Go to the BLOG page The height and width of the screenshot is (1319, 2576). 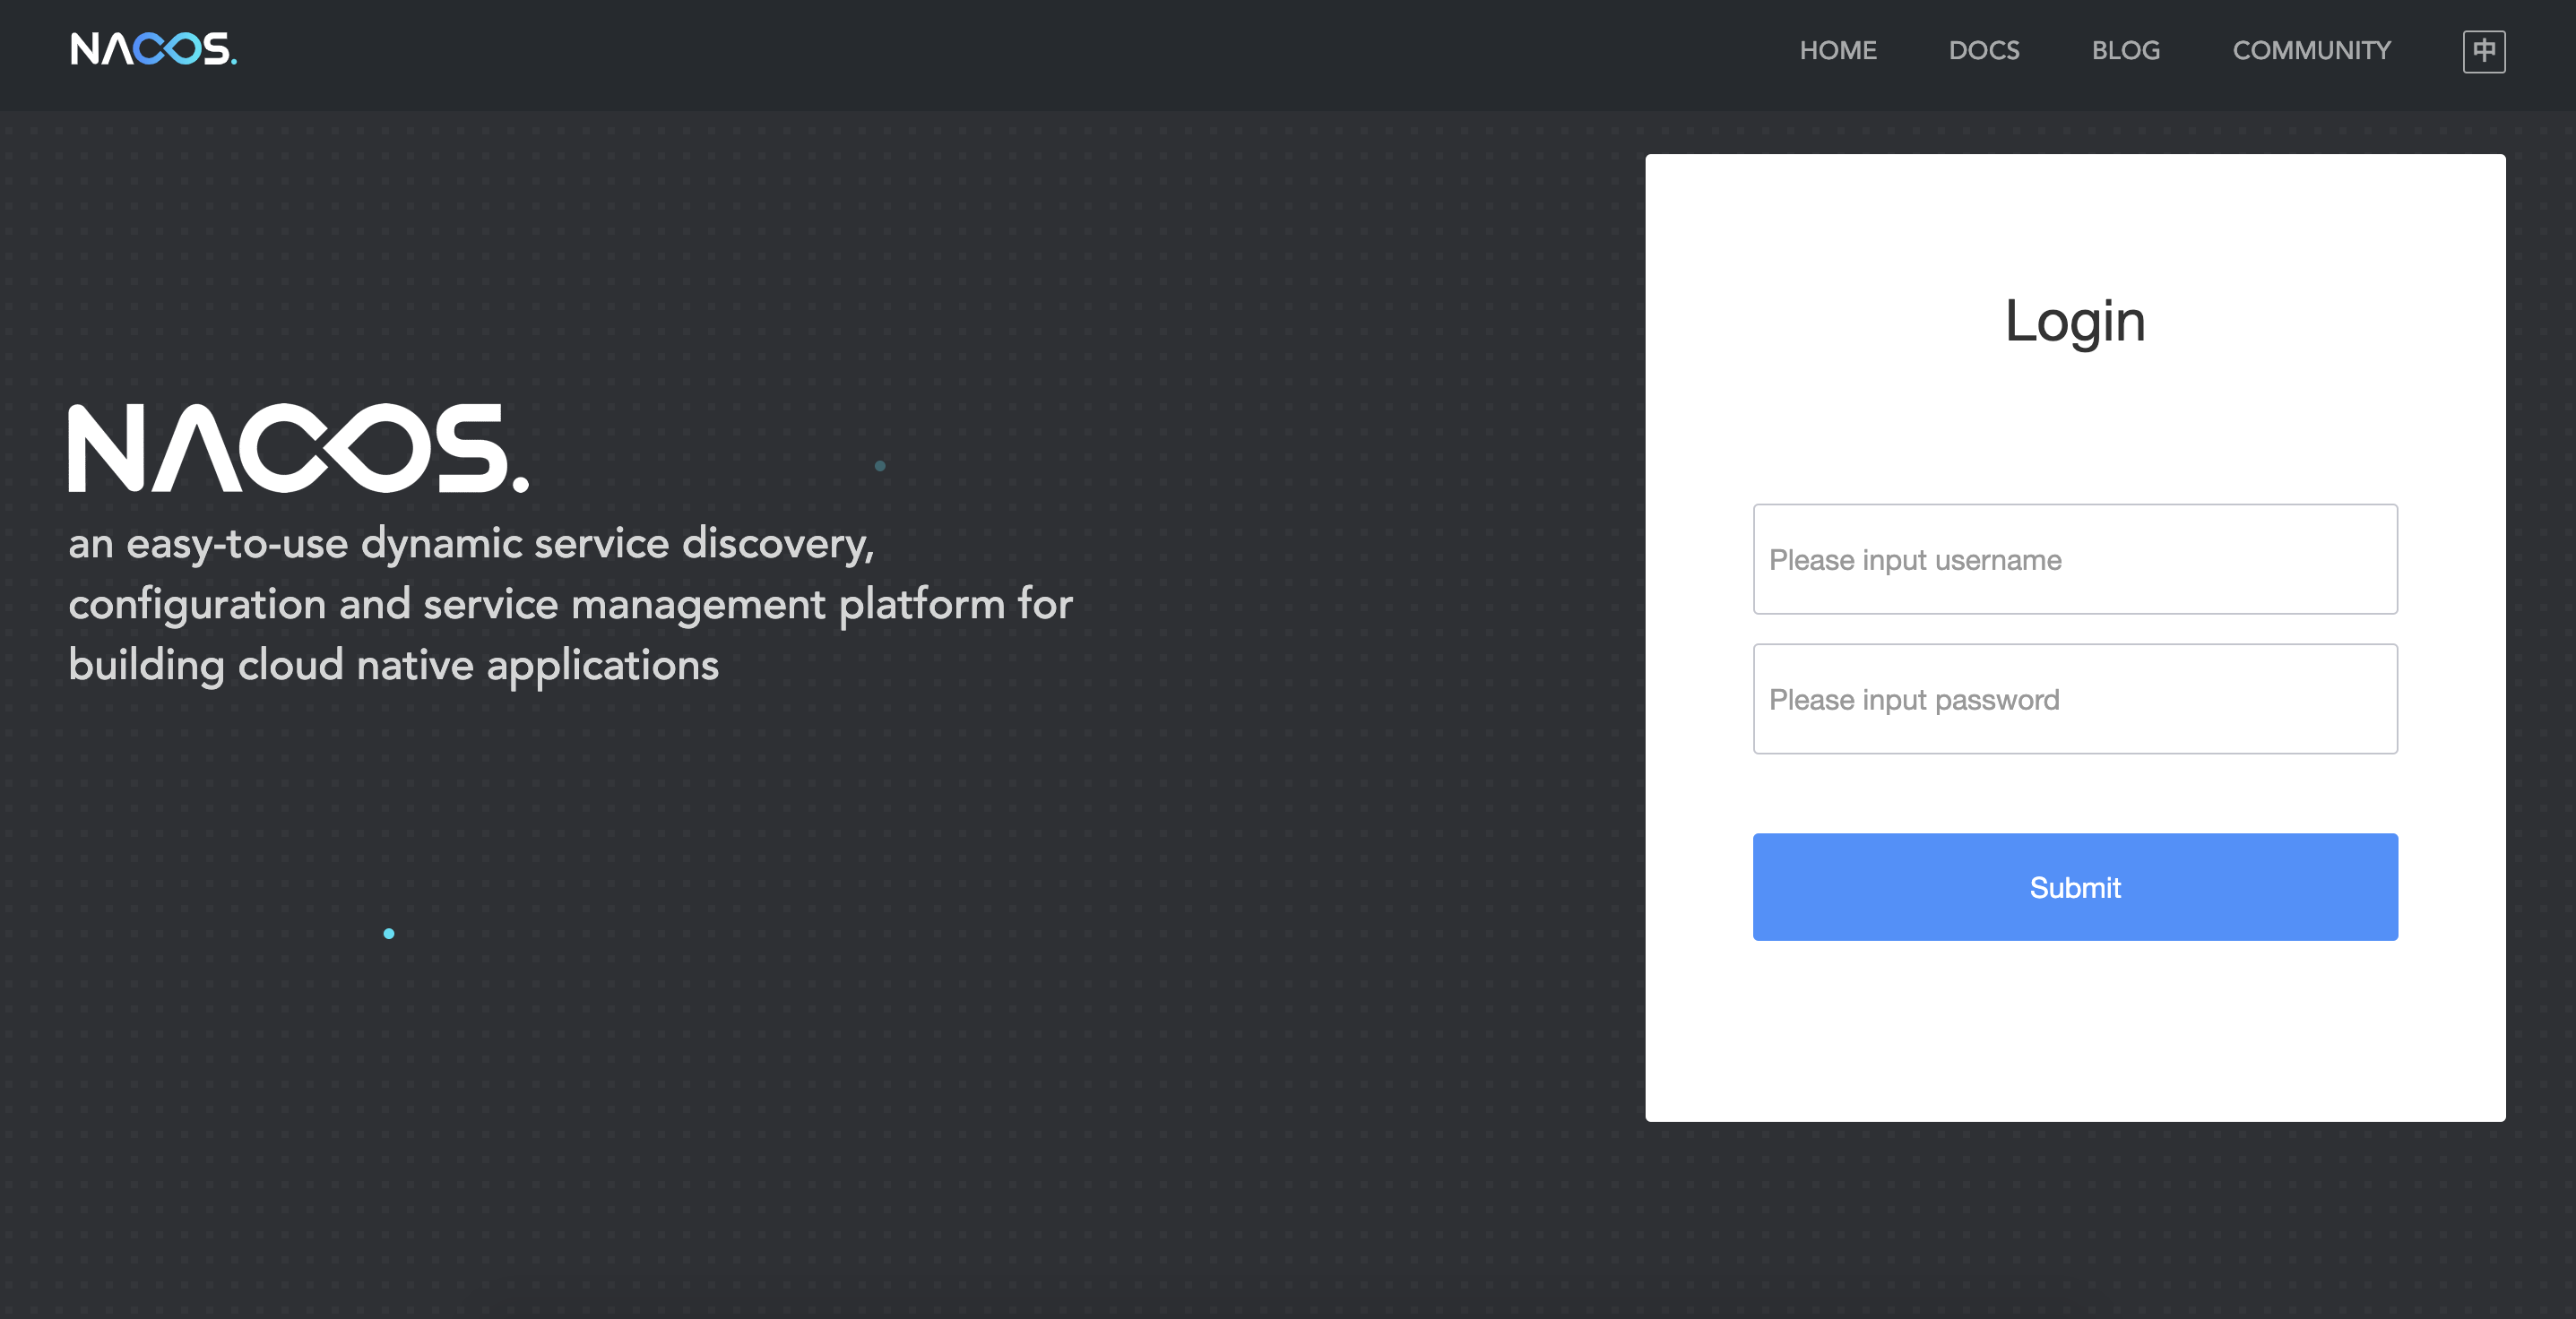(x=2125, y=50)
